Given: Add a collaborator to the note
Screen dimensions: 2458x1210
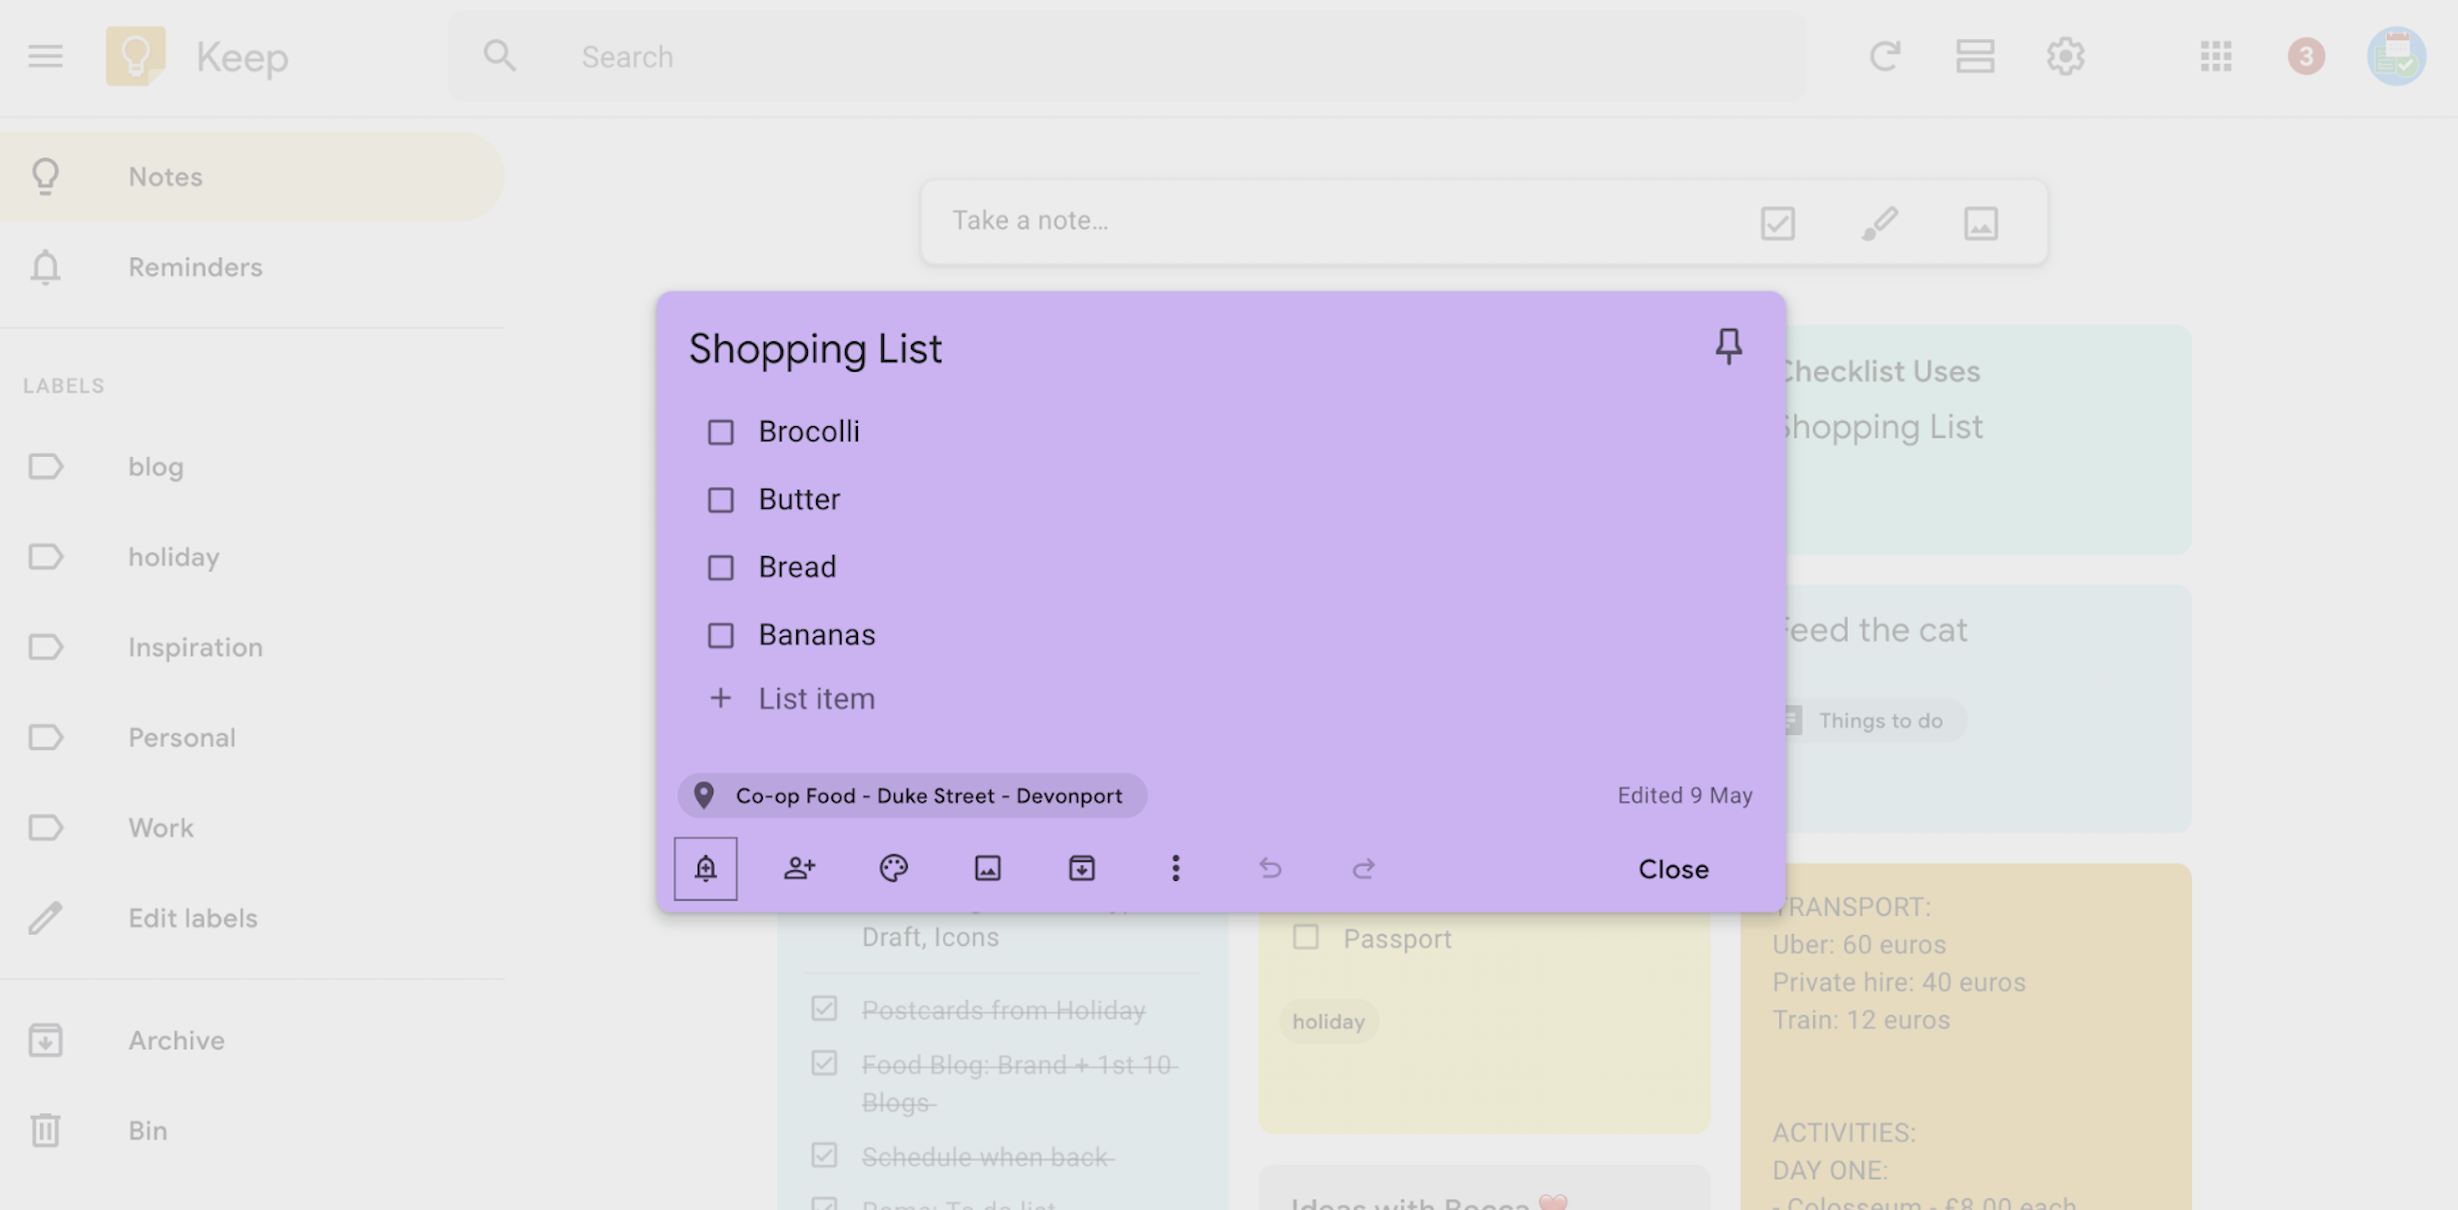Looking at the screenshot, I should point(799,868).
